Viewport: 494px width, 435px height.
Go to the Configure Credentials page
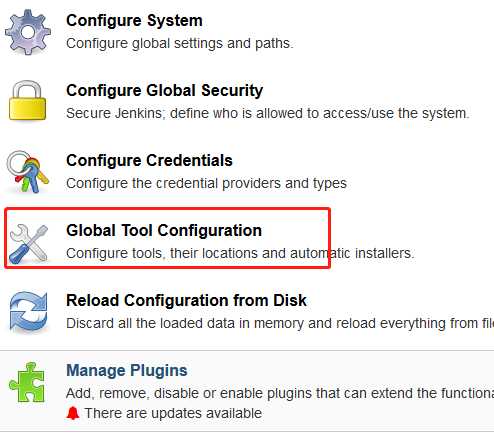(x=149, y=161)
